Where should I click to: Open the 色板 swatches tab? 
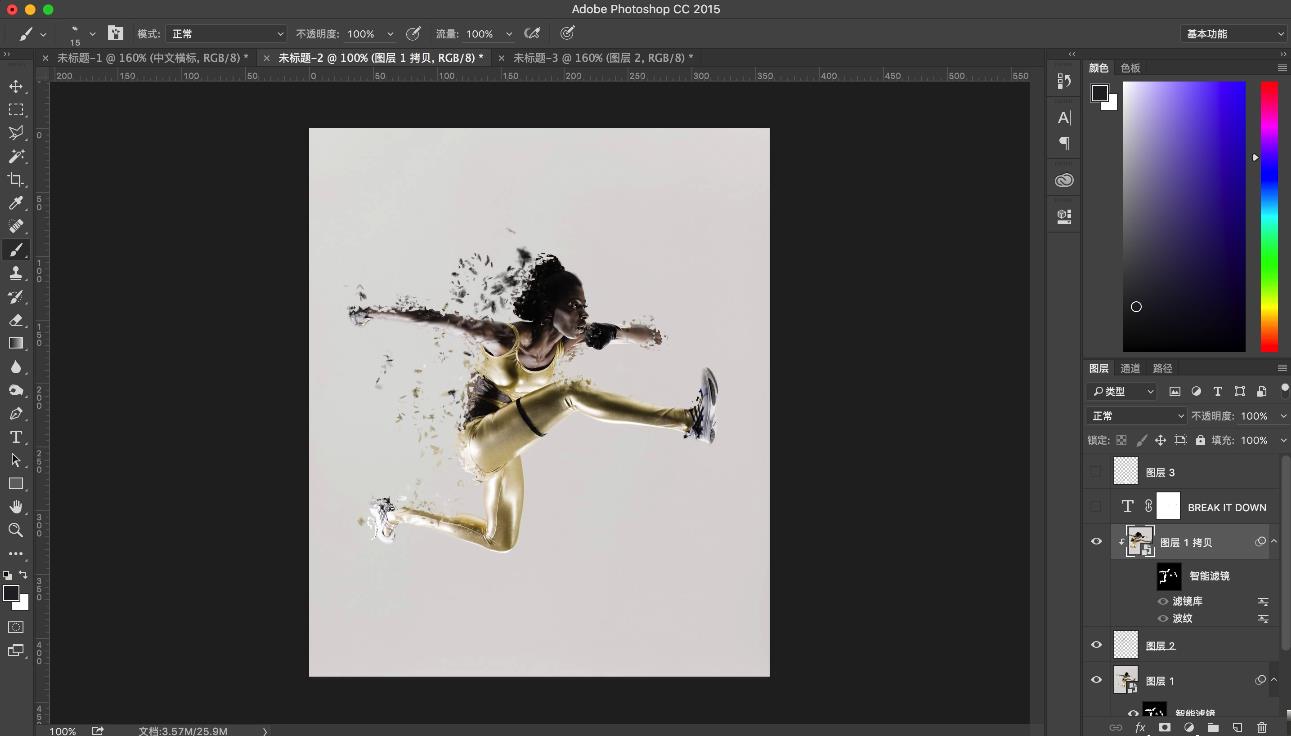[x=1130, y=68]
